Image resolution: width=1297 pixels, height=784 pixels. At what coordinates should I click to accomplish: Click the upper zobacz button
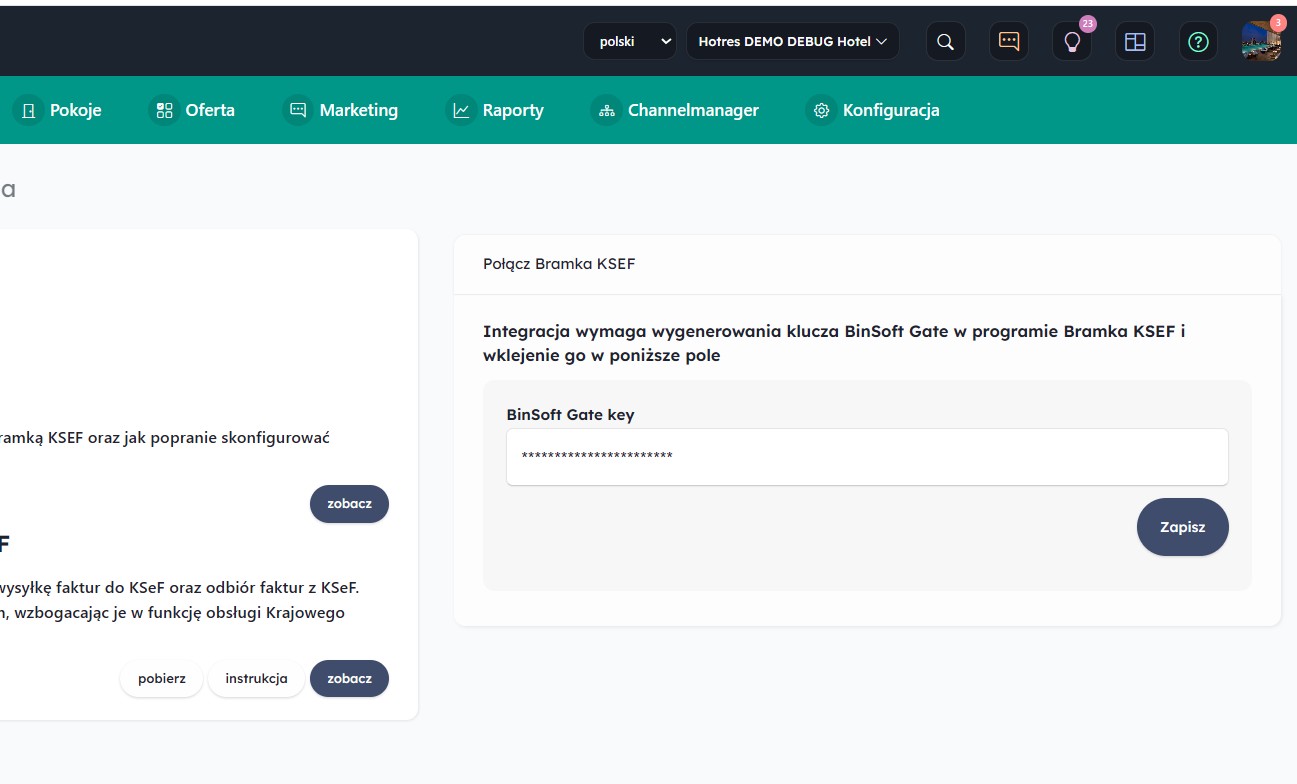tap(349, 504)
